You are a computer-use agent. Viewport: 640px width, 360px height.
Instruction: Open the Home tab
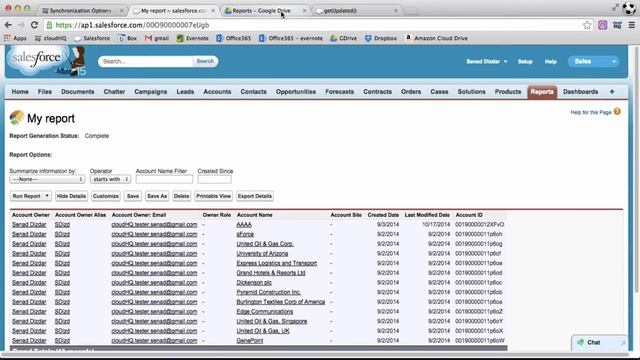(x=20, y=92)
